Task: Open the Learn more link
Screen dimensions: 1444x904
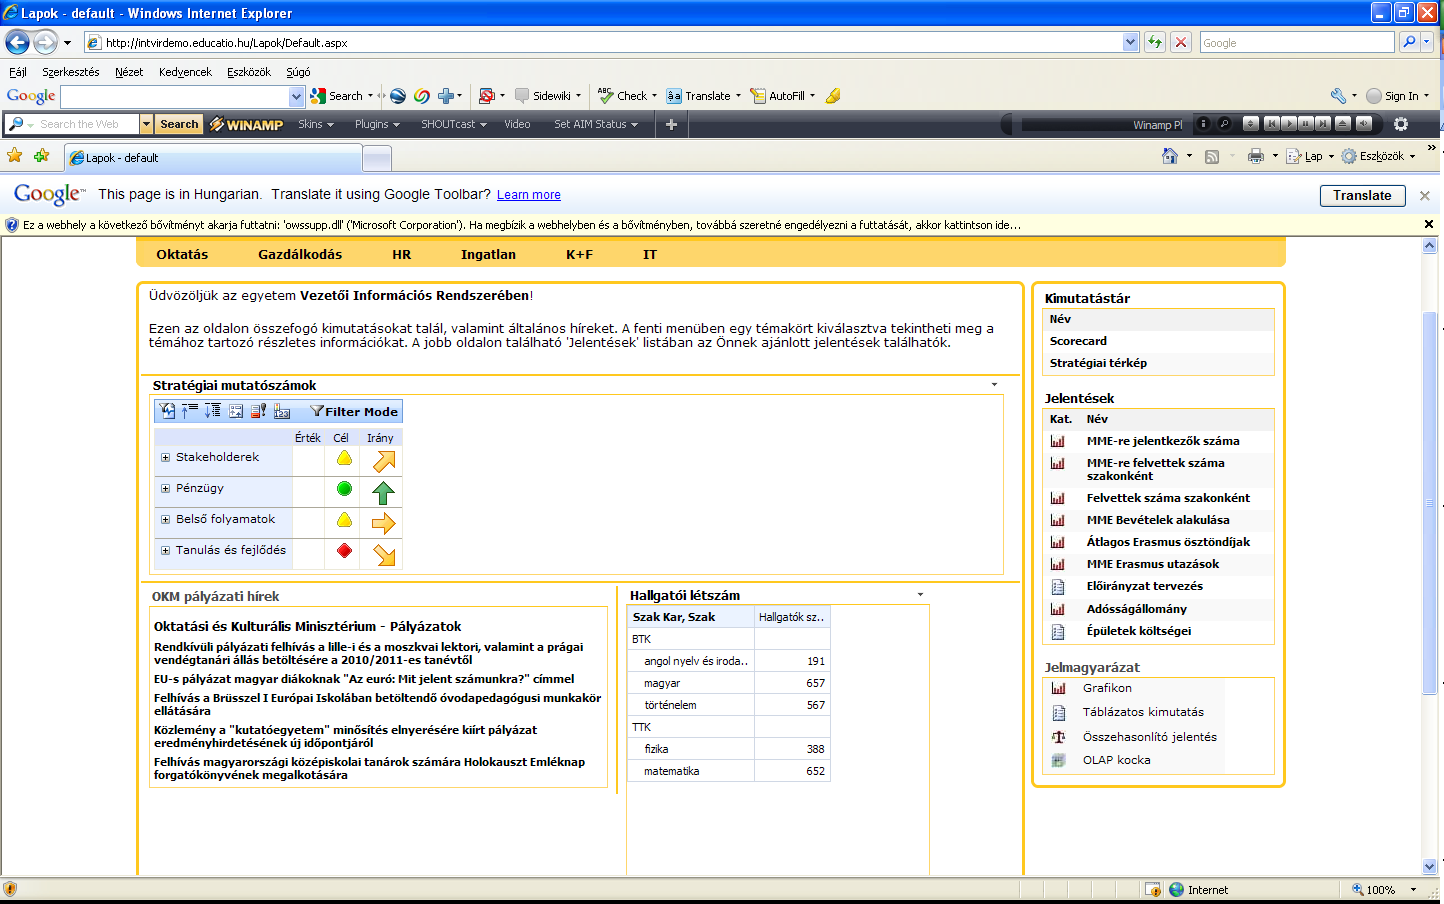Action: tap(528, 195)
